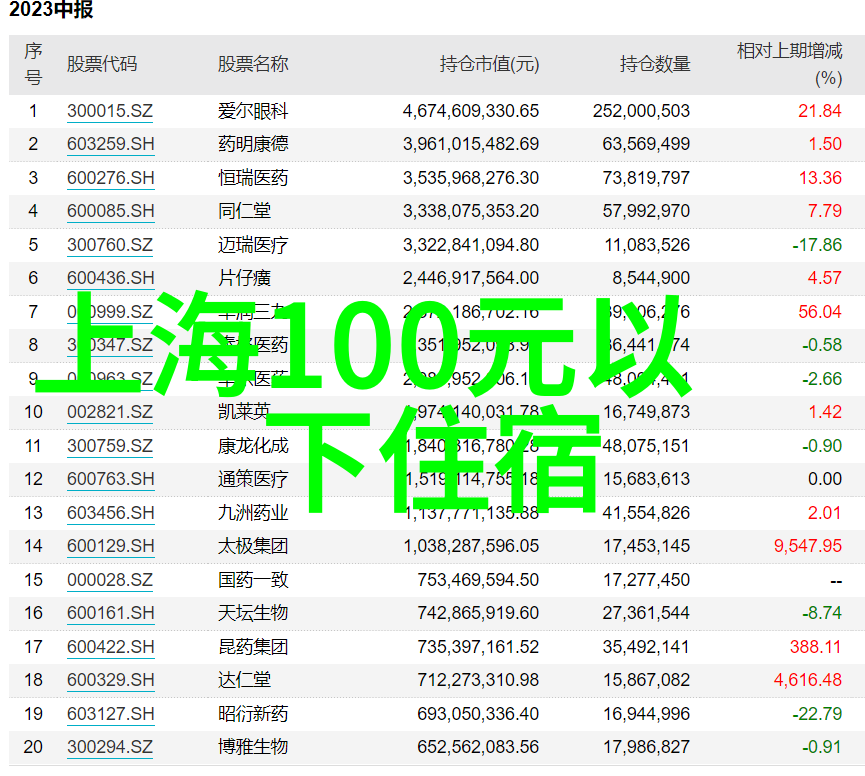Open the 300760.SZ code link
Image resolution: width=865 pixels, height=776 pixels.
click(x=110, y=245)
